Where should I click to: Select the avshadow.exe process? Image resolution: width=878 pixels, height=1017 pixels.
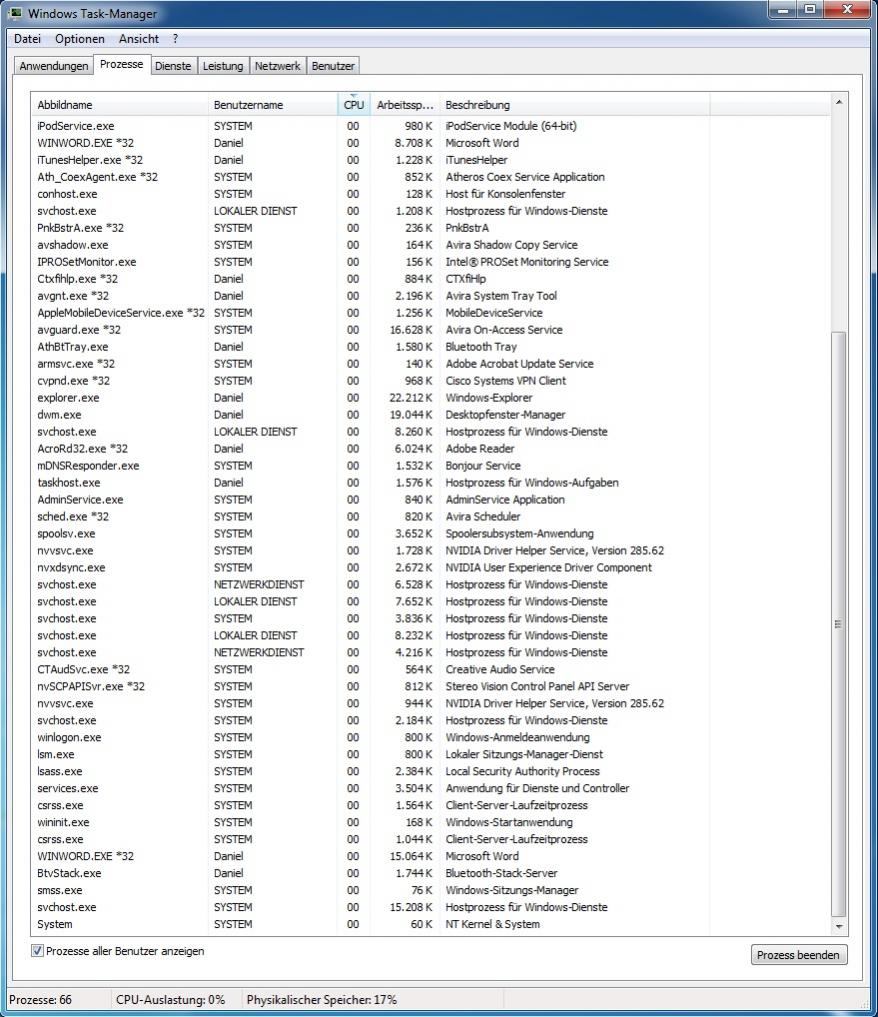(431, 245)
